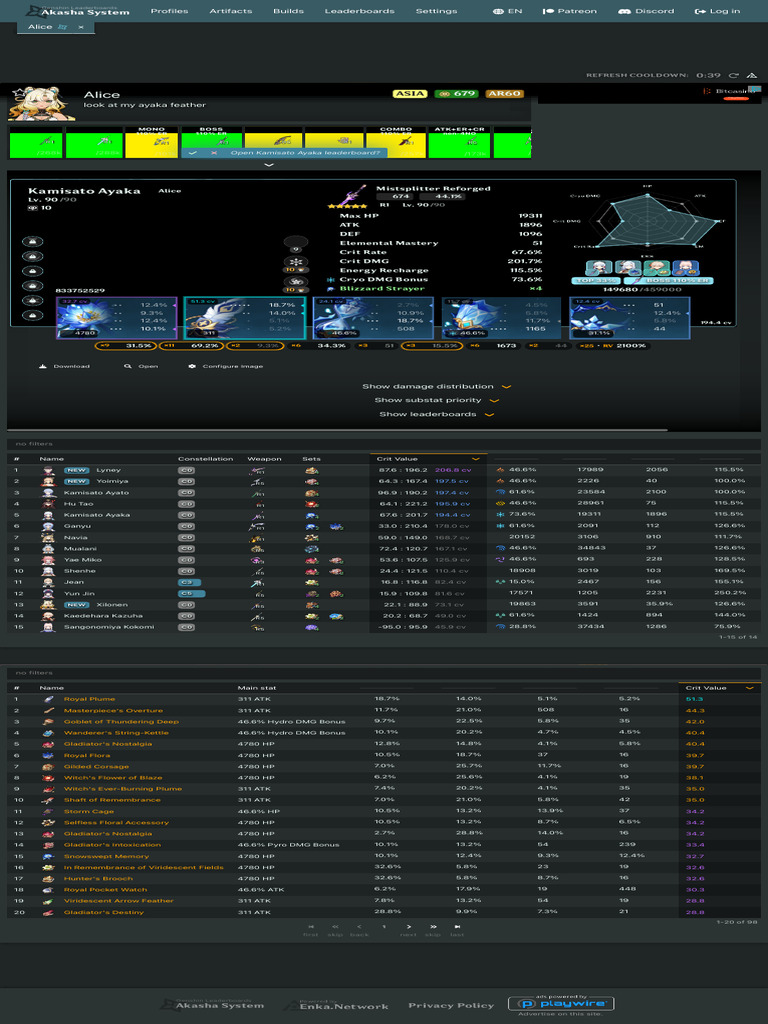Sort builds by the Crit Value column
The width and height of the screenshot is (768, 1024).
tap(428, 459)
